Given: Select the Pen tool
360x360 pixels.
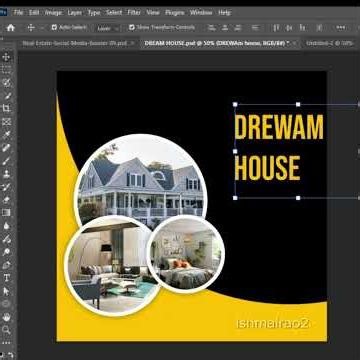Looking at the screenshot, I should click(6, 265).
